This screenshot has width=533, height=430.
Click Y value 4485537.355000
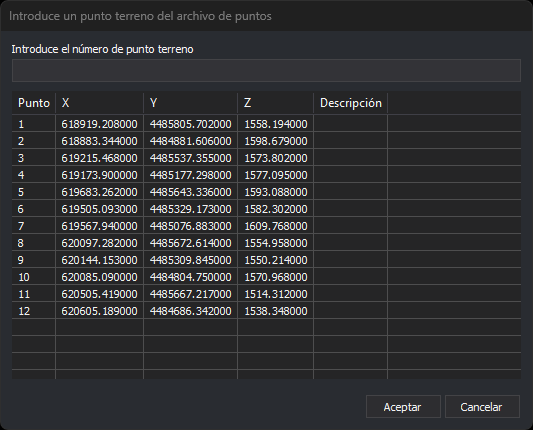[x=191, y=158]
